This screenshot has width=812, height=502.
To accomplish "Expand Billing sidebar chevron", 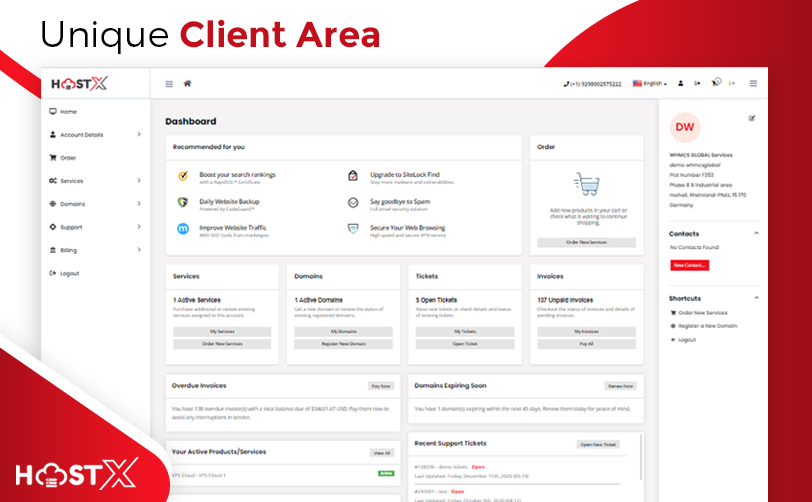I will pos(139,250).
